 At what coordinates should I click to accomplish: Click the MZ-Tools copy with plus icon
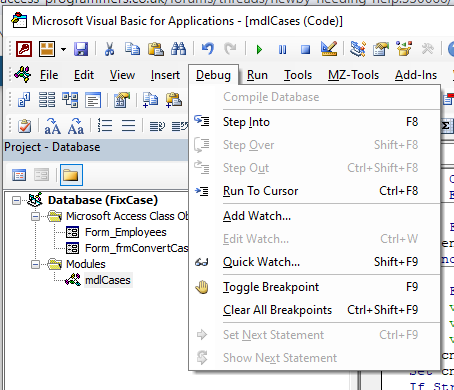[150, 100]
